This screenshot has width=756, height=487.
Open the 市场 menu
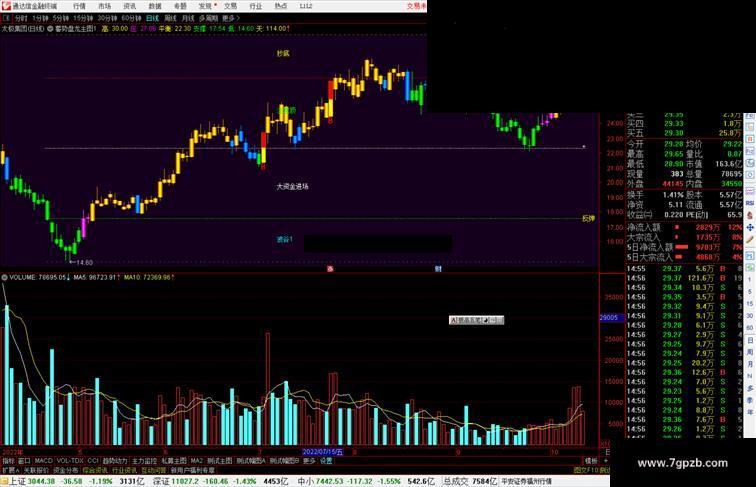pyautogui.click(x=105, y=6)
